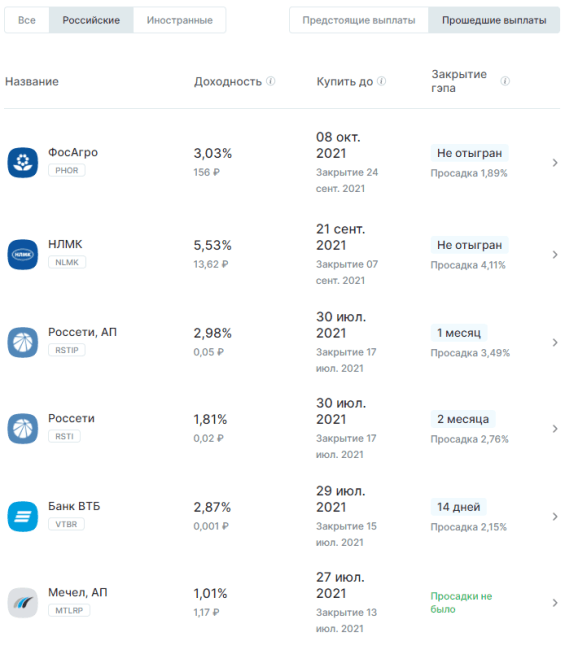565x650 pixels.
Task: Click the 08 окт. 2021 date
Action: [338, 145]
